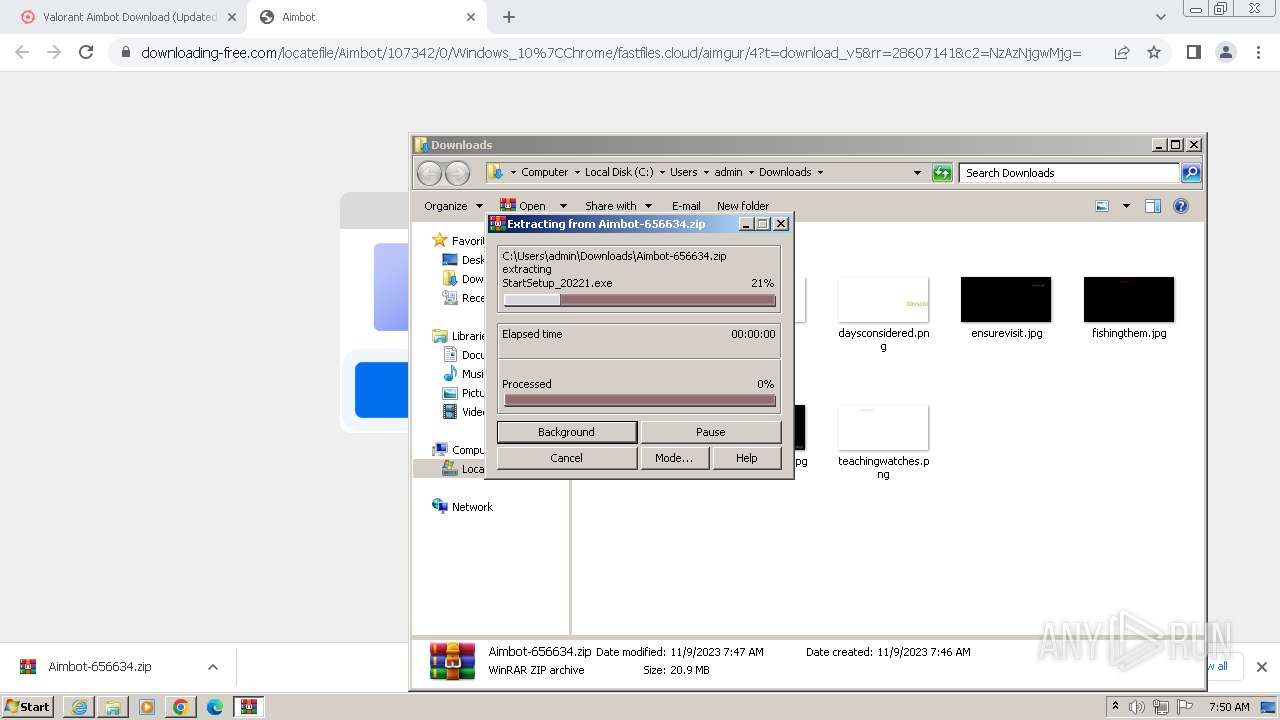The image size is (1280, 720).
Task: Send the extraction to Background
Action: coord(567,432)
